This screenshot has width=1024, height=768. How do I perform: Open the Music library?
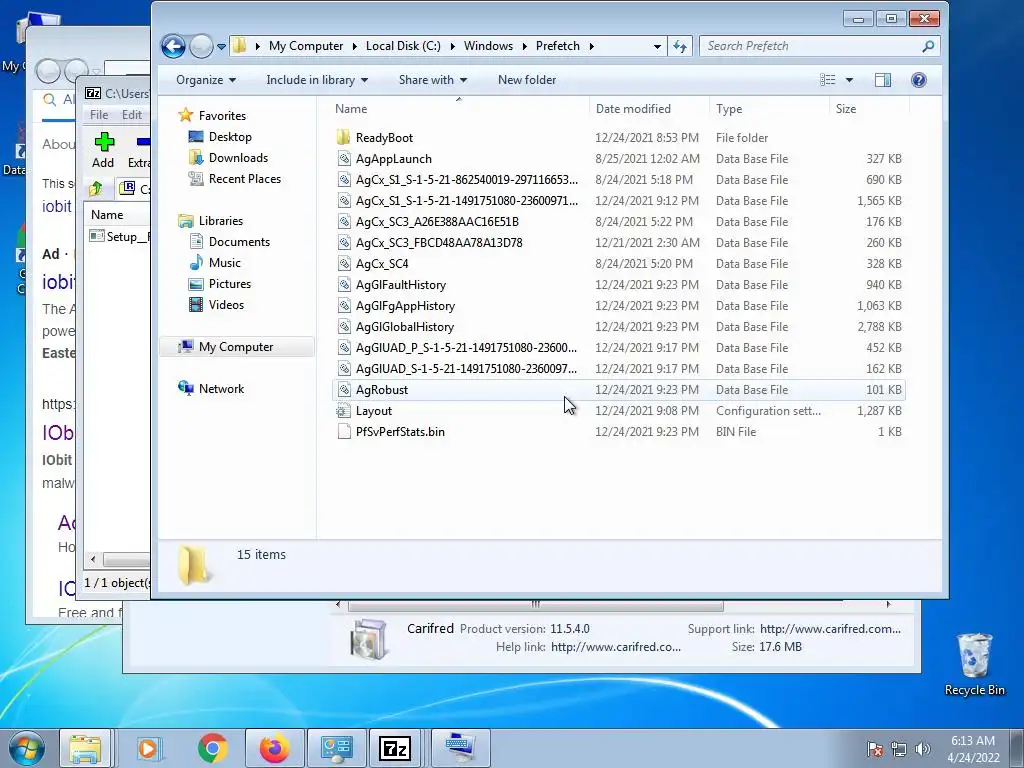coord(225,263)
